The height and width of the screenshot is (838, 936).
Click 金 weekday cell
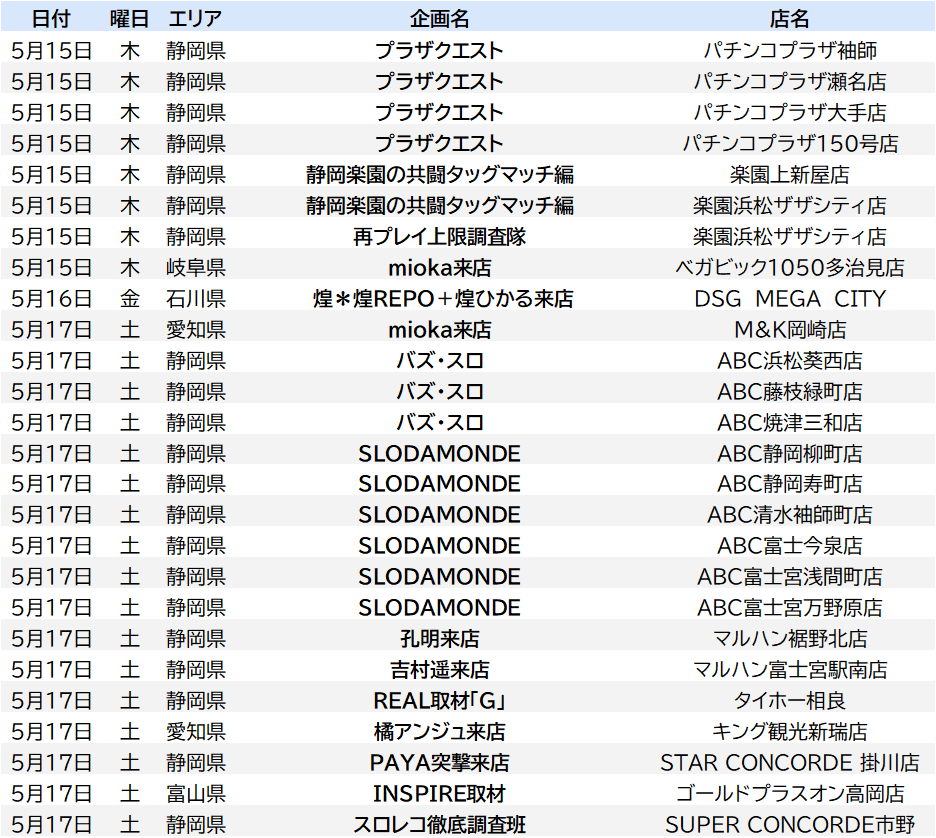click(130, 298)
